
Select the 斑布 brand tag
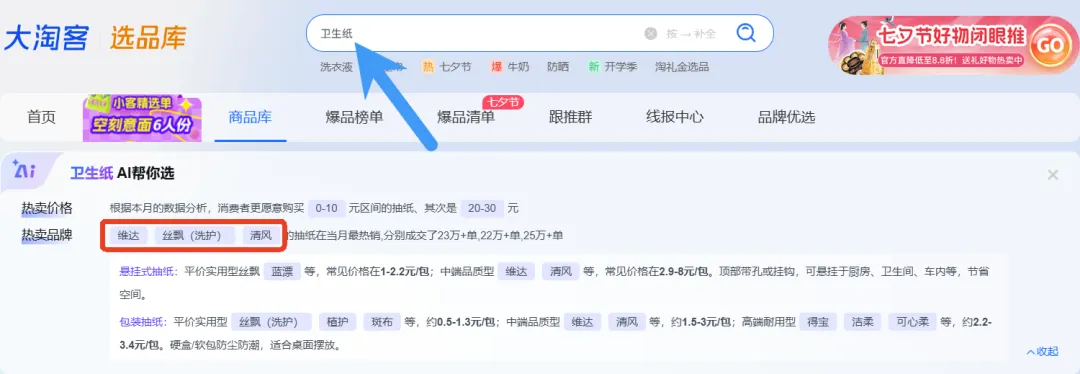[382, 322]
